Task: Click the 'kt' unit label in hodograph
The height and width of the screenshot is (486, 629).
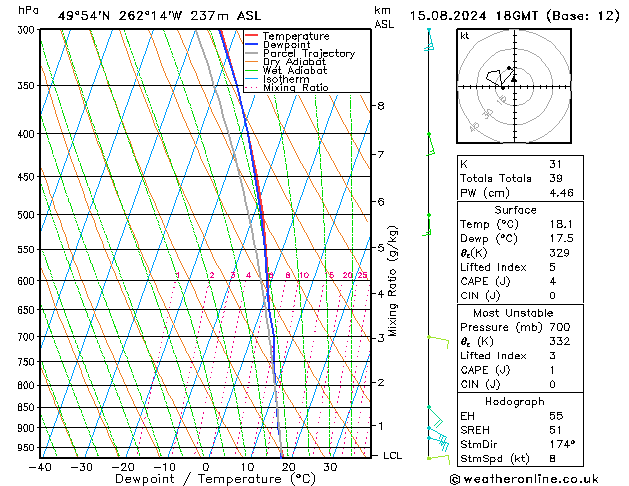Action: 465,36
